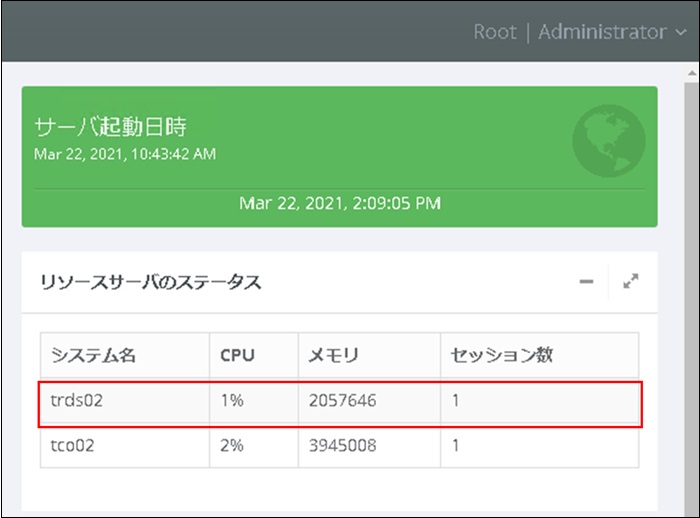Click the システム名 column header
Image resolution: width=700 pixels, height=518 pixels.
click(93, 355)
